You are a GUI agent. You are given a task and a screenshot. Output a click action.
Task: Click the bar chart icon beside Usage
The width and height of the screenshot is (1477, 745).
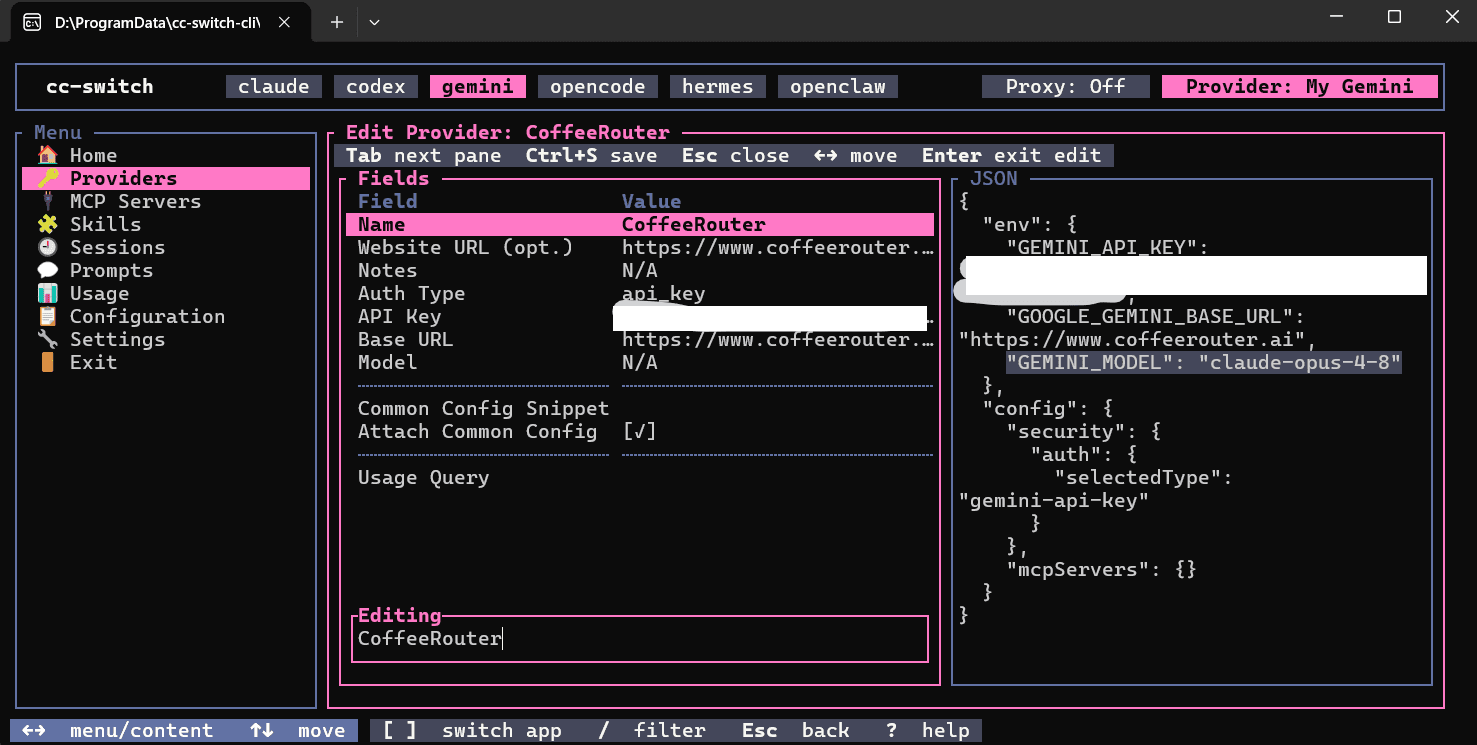tap(47, 293)
